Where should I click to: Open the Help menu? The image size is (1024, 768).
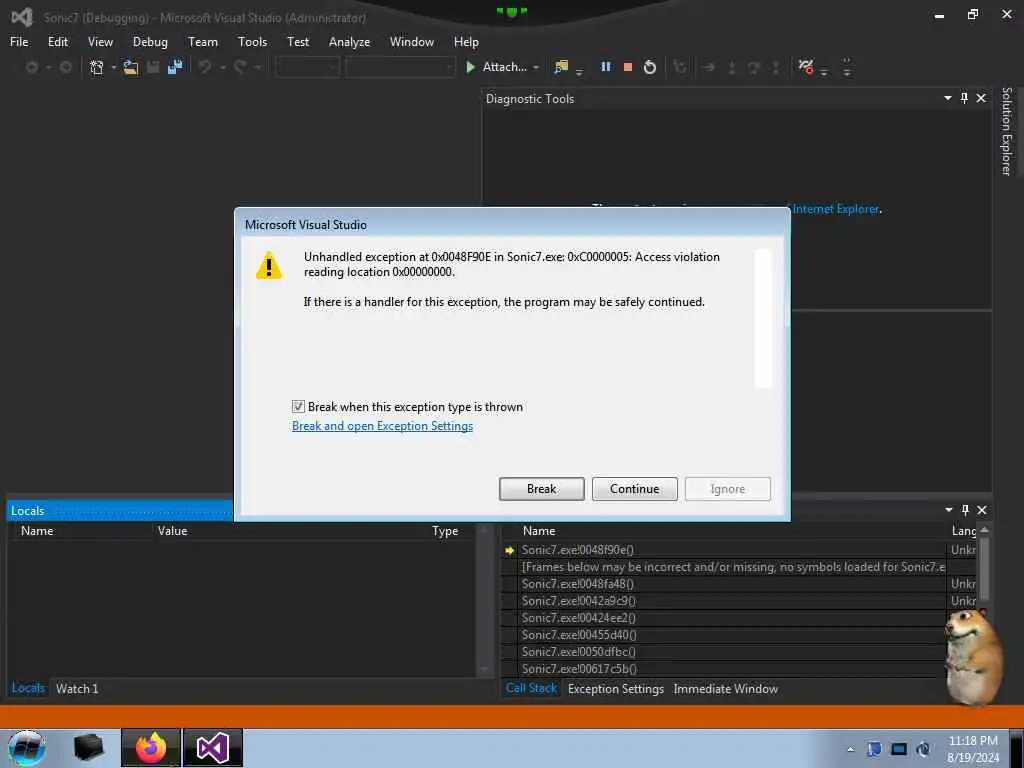pos(466,42)
